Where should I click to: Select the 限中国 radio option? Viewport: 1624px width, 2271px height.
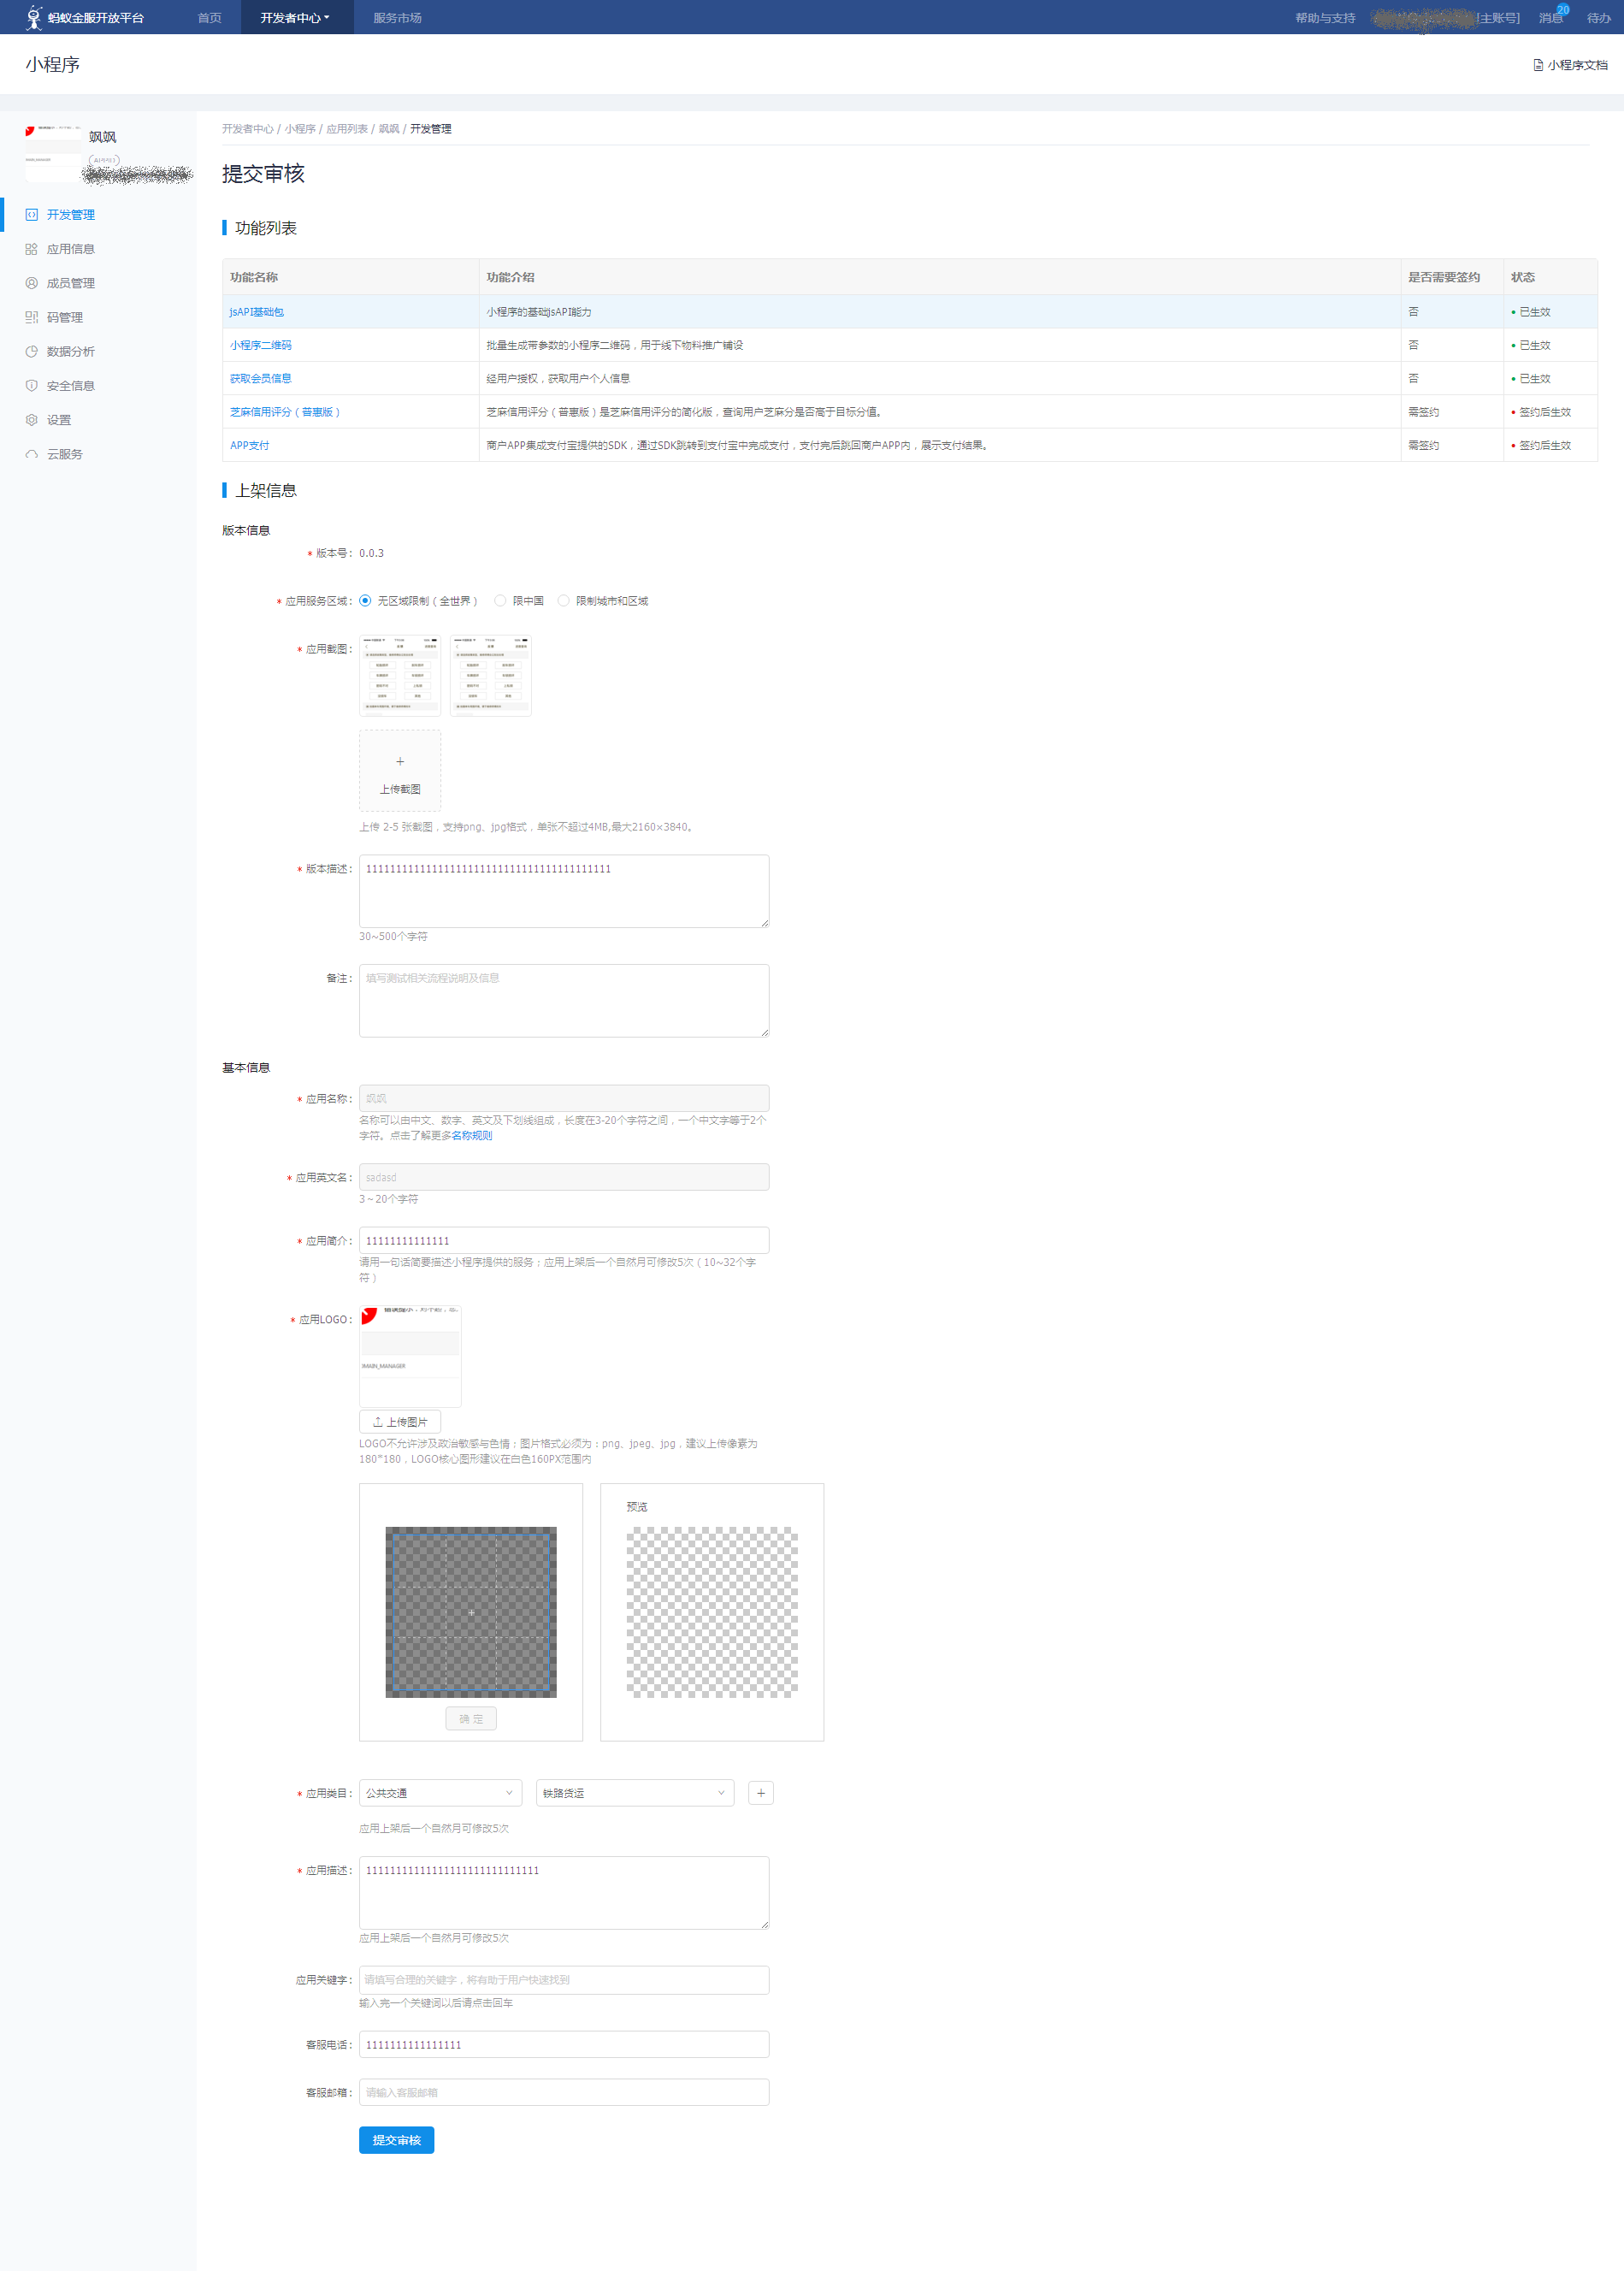tap(500, 601)
